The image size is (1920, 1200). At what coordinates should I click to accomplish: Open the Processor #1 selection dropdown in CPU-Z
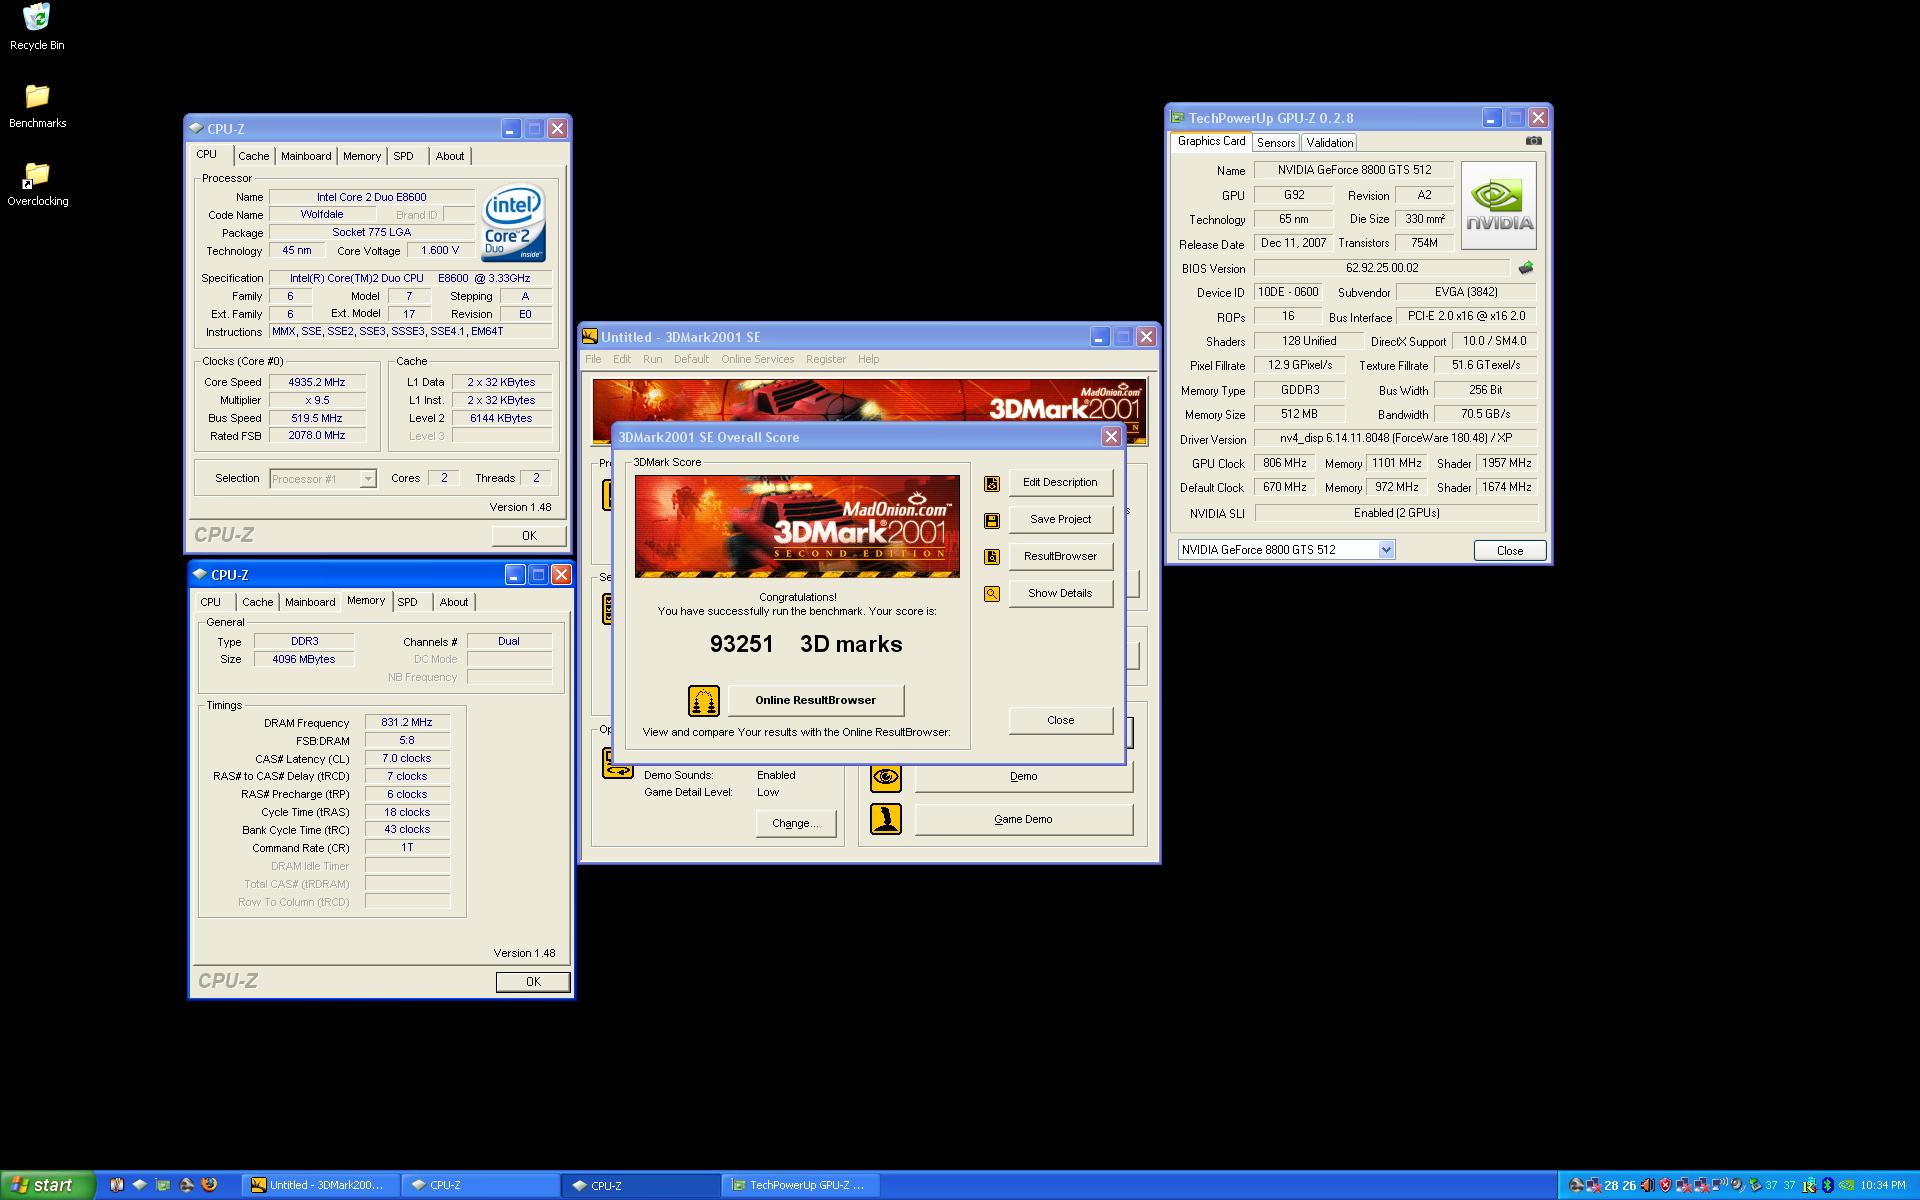pyautogui.click(x=368, y=479)
